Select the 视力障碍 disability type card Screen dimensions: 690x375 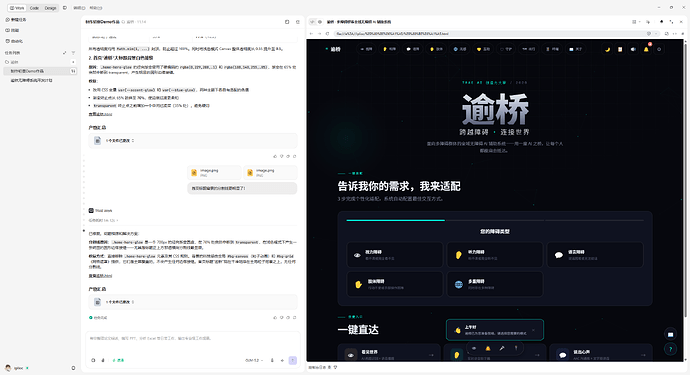click(395, 254)
